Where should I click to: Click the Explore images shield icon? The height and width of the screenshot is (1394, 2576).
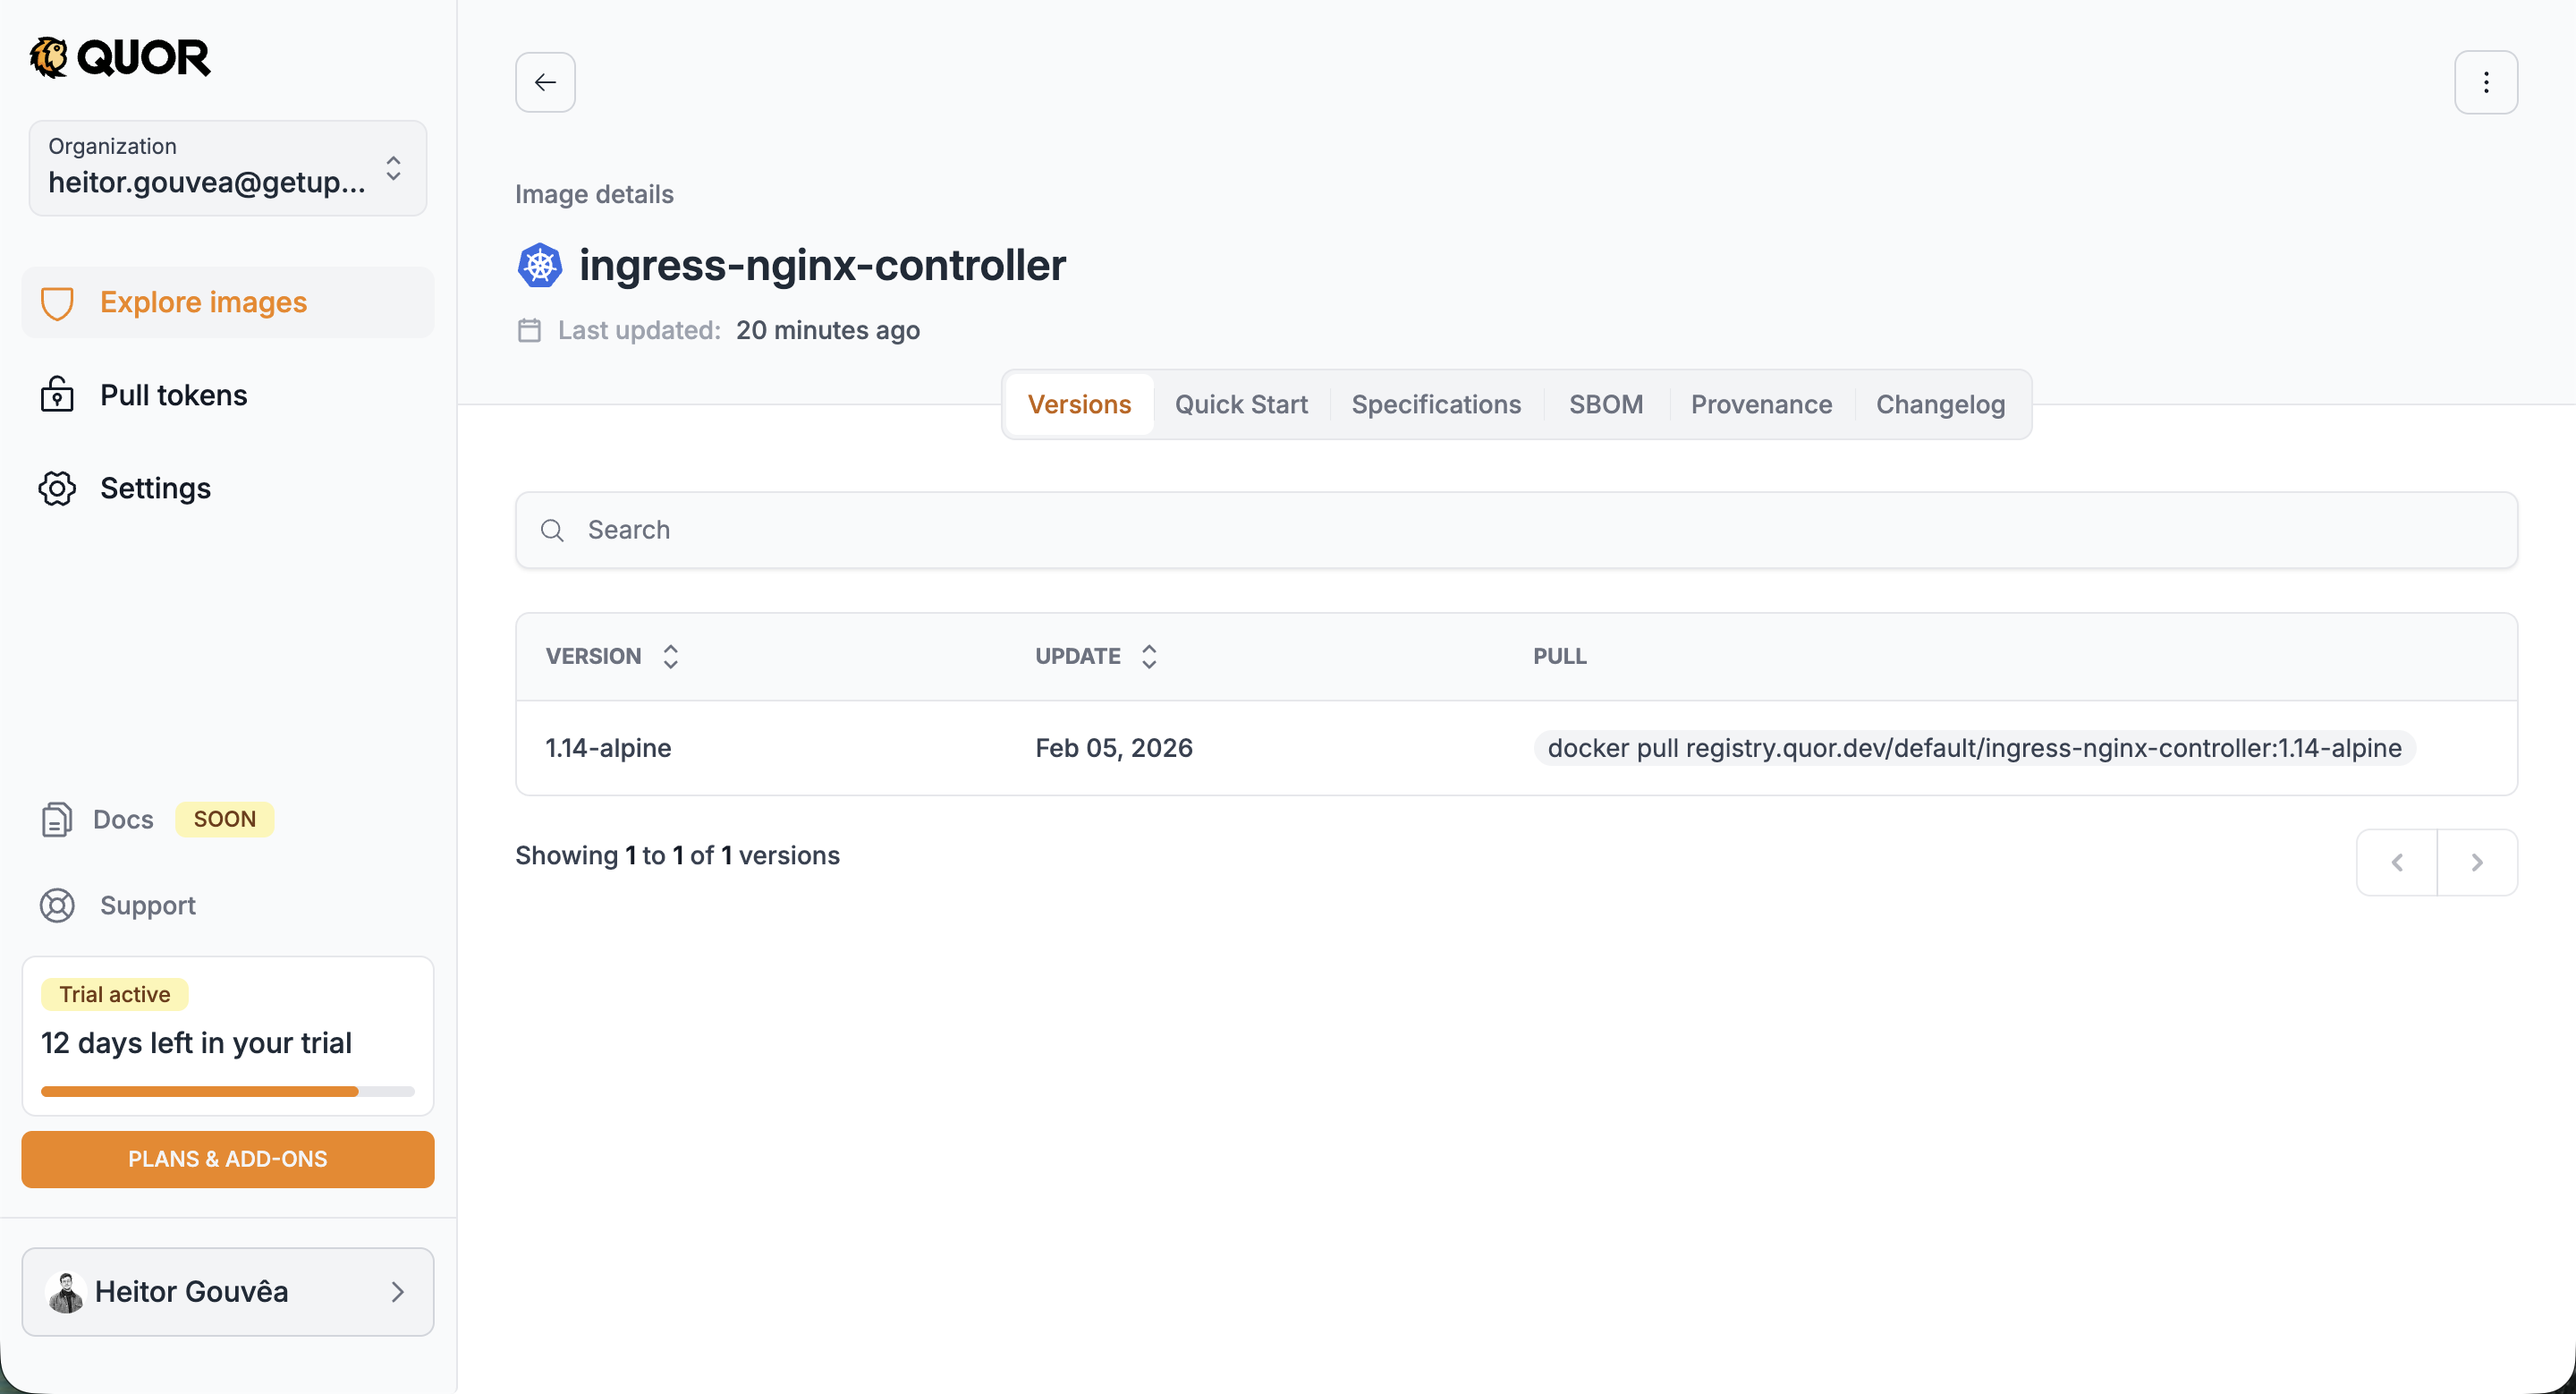click(57, 303)
